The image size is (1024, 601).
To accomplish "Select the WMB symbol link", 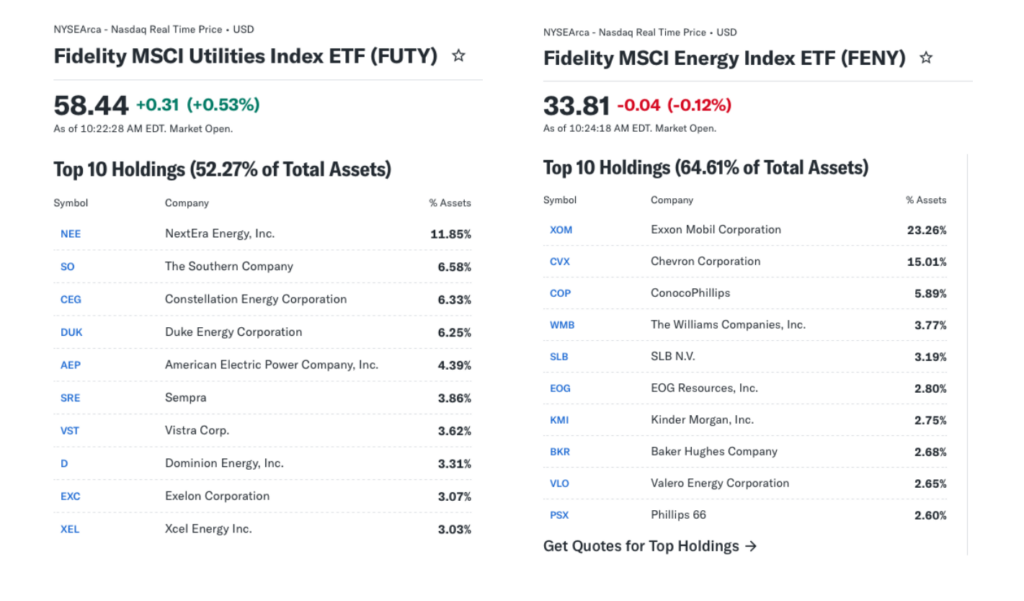I will coord(562,325).
